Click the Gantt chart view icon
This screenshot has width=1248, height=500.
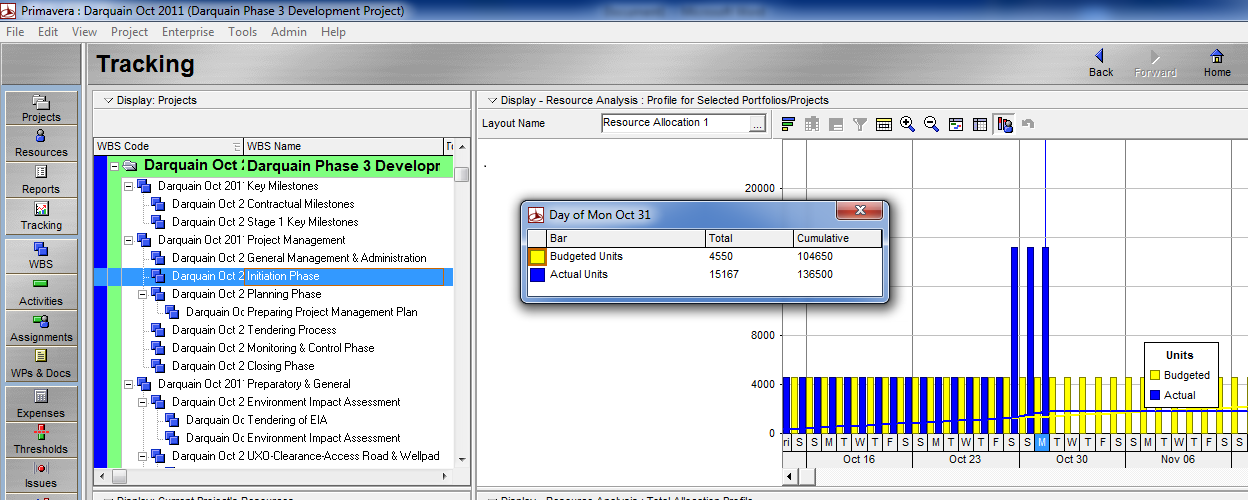point(956,124)
